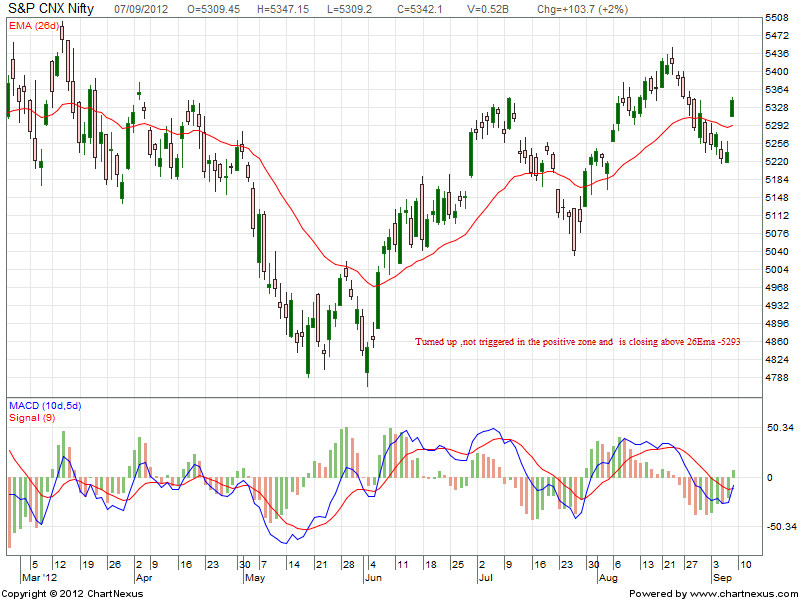Click the date tick labeled 12 in March
The width and height of the screenshot is (800, 600).
[x=60, y=564]
